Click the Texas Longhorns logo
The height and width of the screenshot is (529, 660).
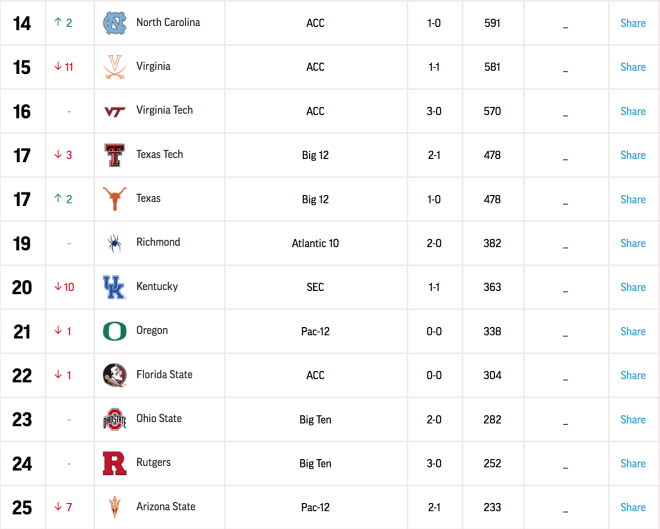(x=114, y=199)
